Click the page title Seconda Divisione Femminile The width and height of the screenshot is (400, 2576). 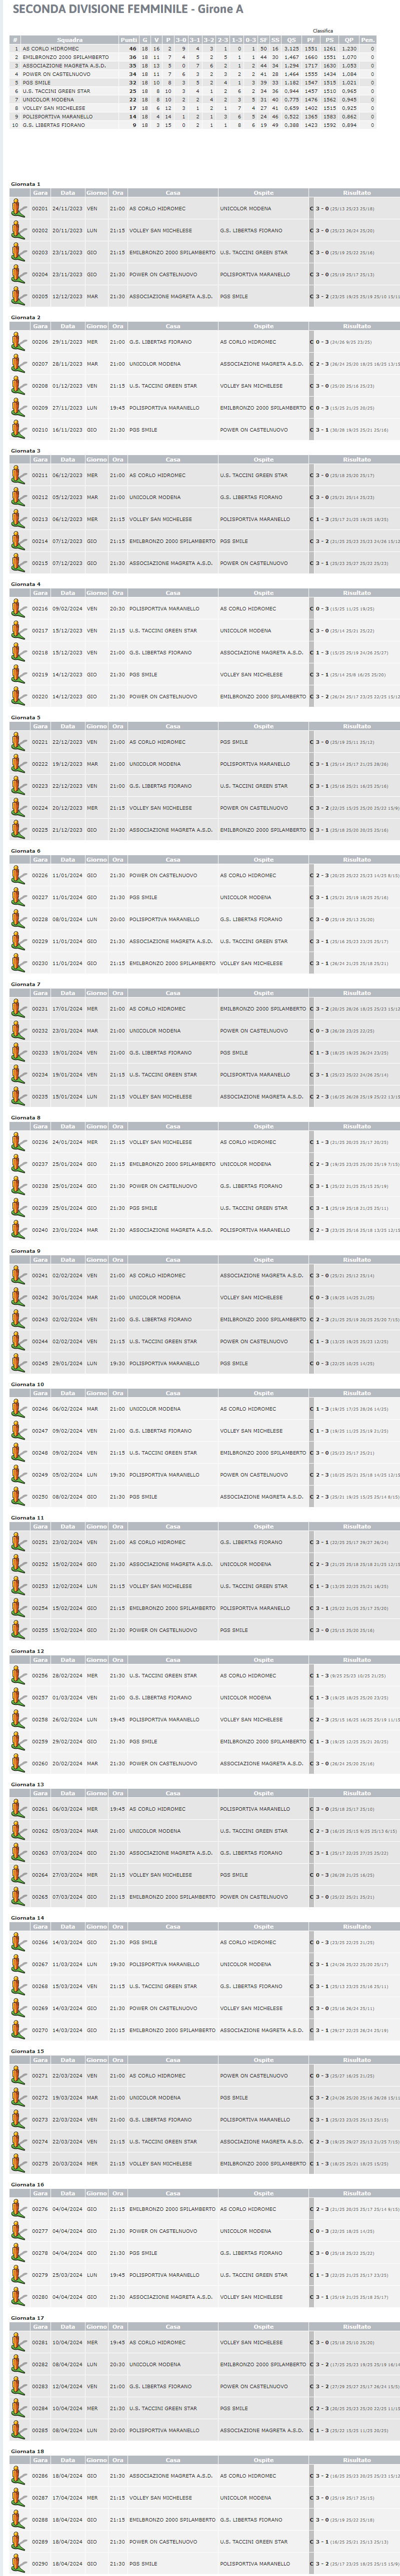[x=128, y=9]
